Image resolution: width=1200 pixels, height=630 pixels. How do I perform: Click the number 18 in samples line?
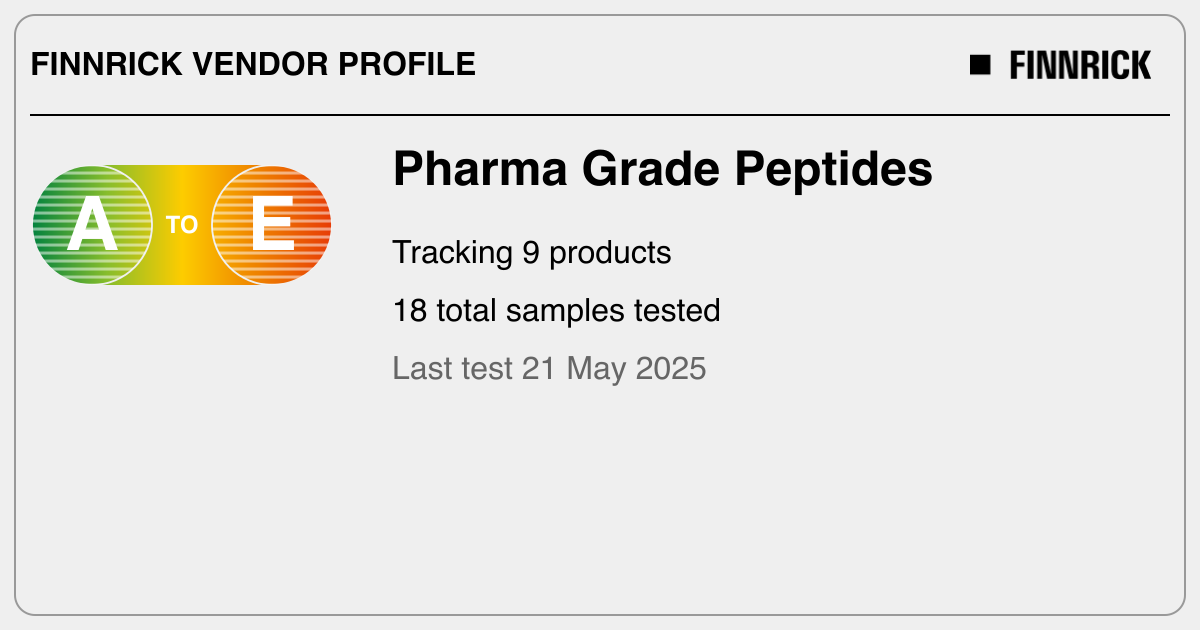pos(410,311)
